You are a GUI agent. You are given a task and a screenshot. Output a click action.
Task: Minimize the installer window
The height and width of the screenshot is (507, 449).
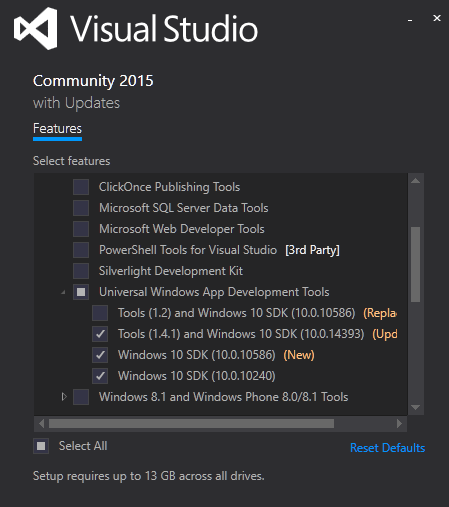(410, 20)
